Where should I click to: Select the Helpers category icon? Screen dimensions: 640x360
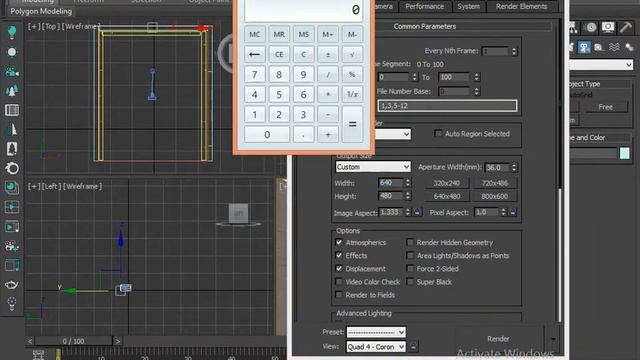[599, 47]
